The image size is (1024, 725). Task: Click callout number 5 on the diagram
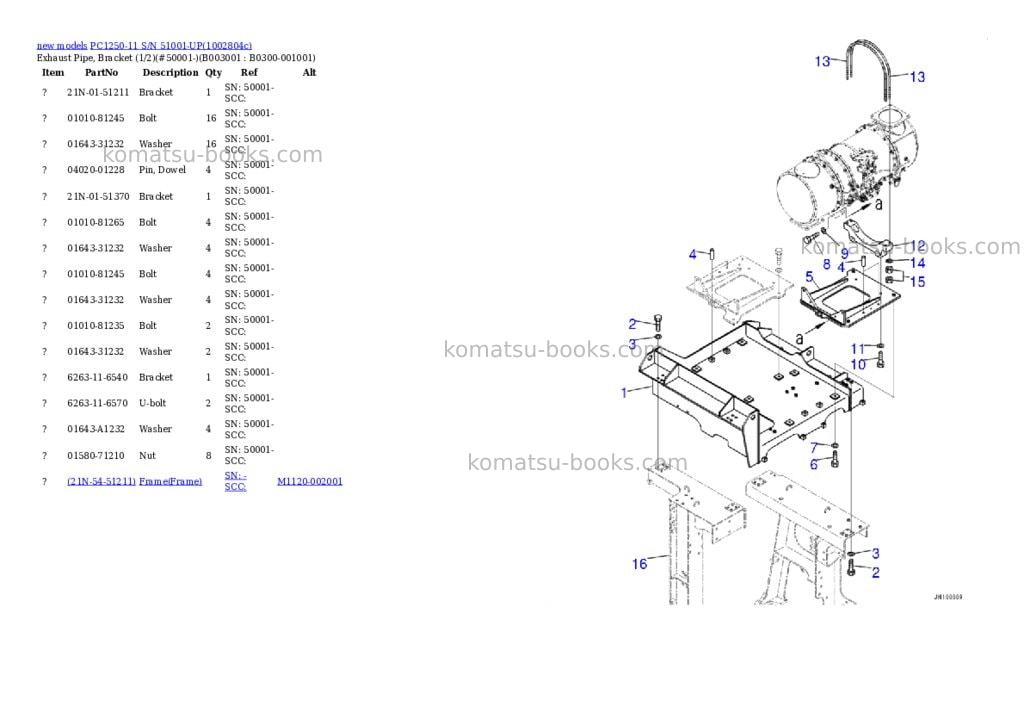coord(809,277)
